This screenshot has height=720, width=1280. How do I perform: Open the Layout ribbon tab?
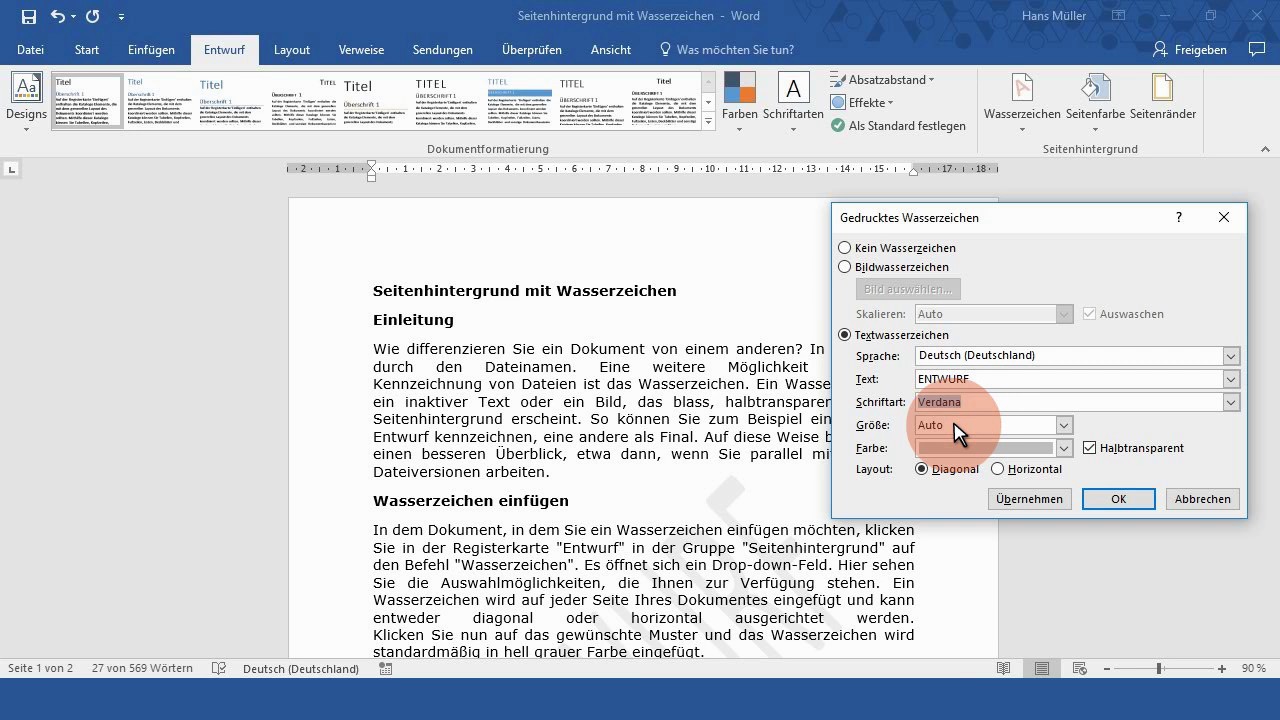[292, 49]
